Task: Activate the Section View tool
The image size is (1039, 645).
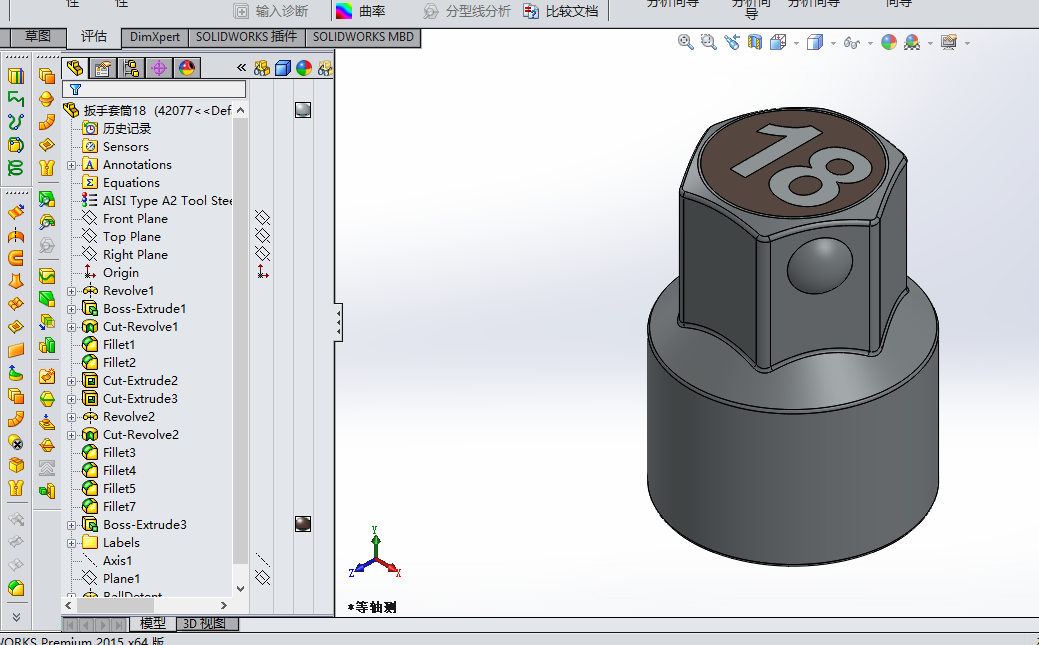Action: (755, 42)
